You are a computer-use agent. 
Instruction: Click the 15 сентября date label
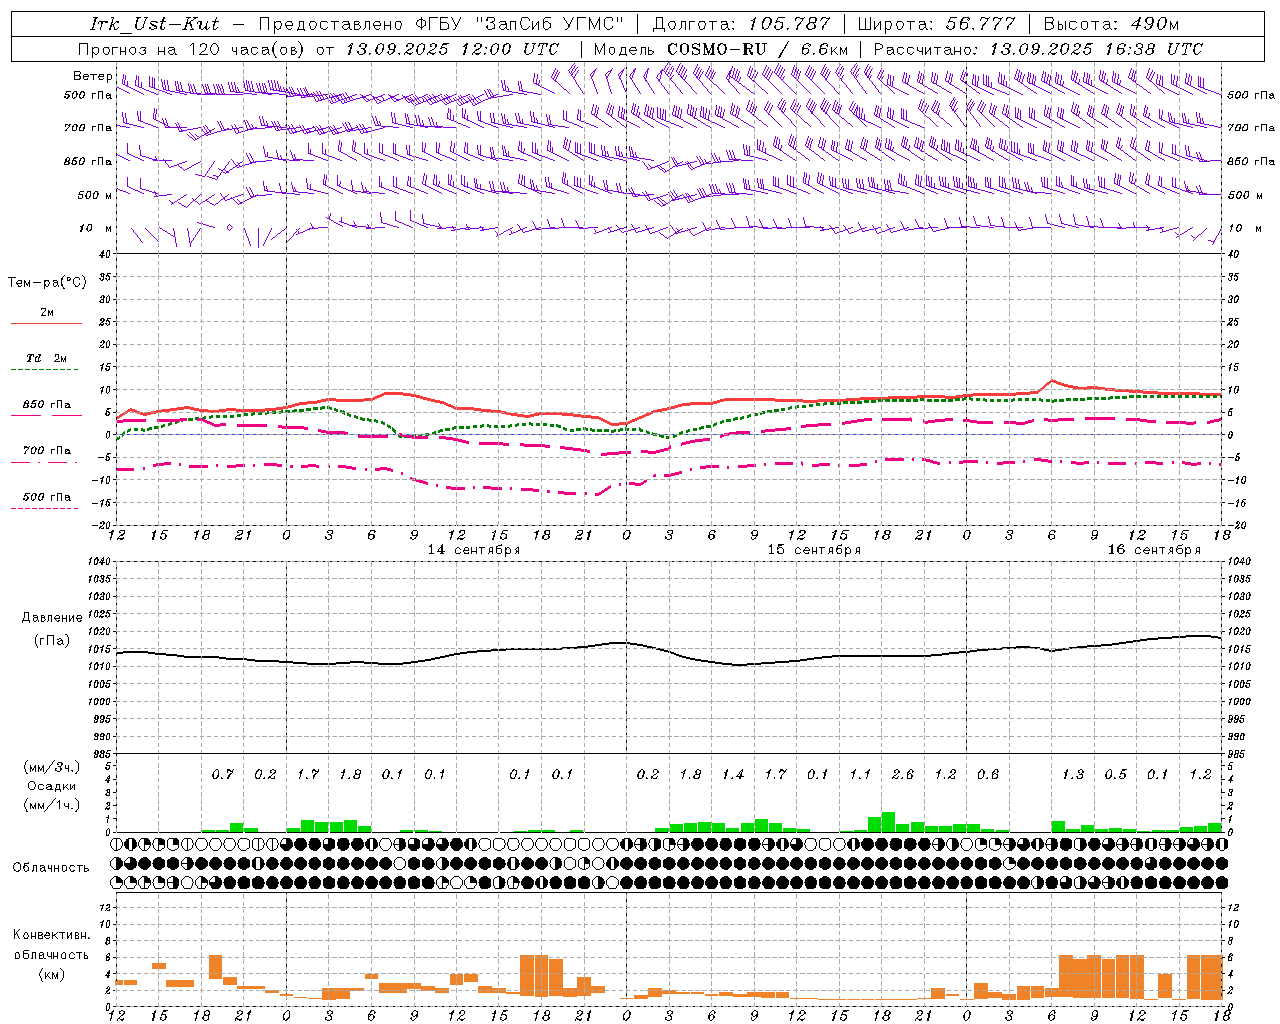[814, 550]
